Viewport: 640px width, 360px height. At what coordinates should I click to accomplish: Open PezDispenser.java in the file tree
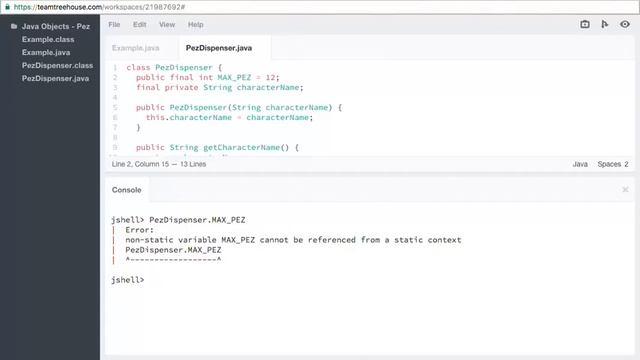pyautogui.click(x=55, y=78)
